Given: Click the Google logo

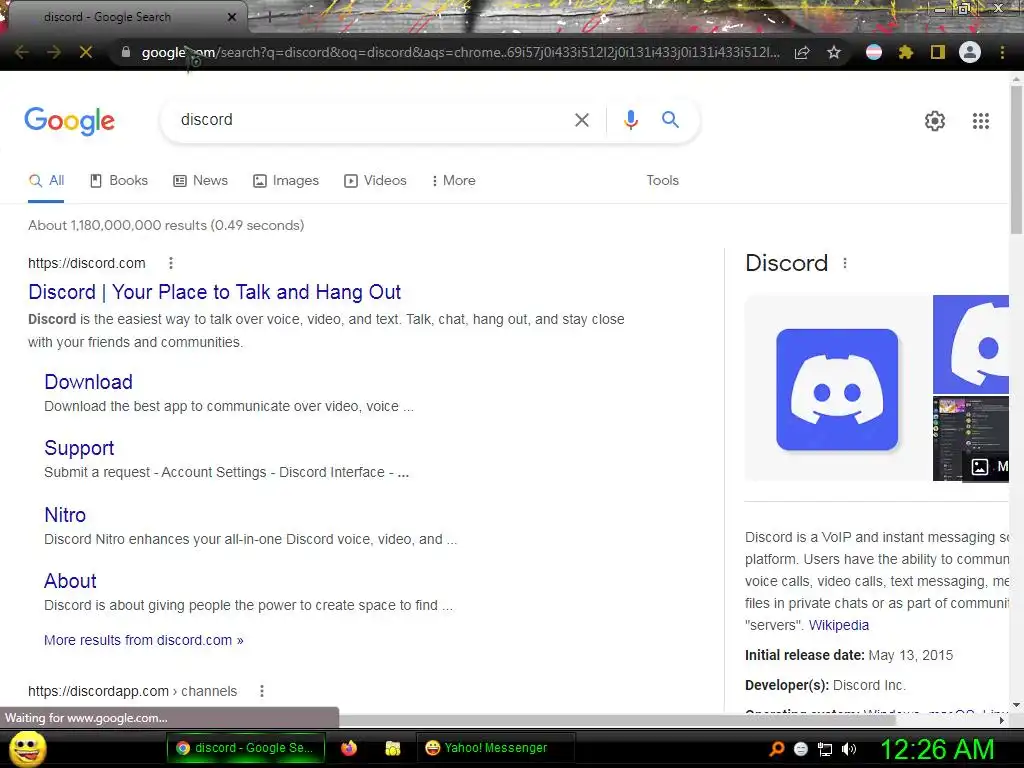Looking at the screenshot, I should point(69,121).
